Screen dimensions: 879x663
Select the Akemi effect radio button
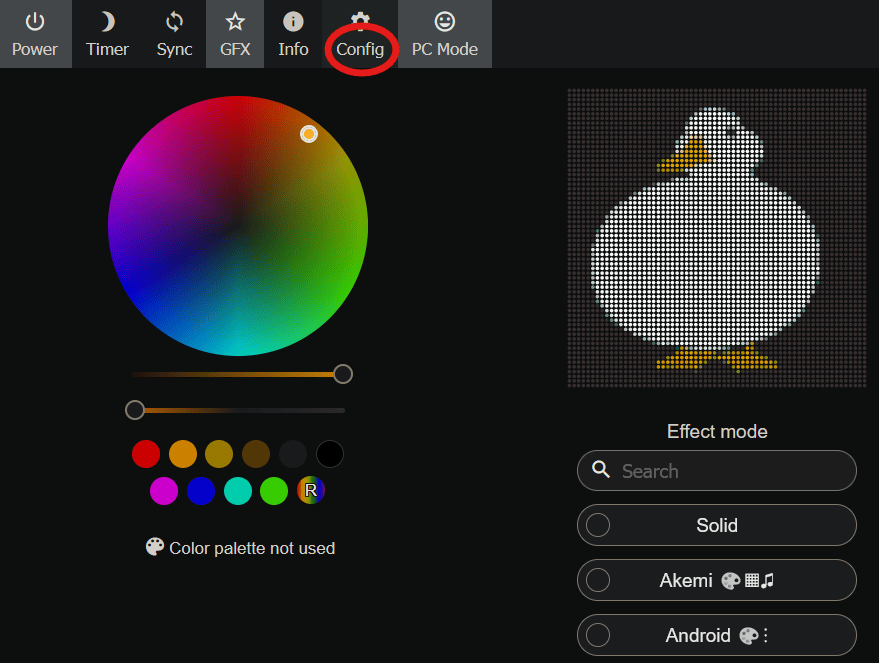pos(598,580)
